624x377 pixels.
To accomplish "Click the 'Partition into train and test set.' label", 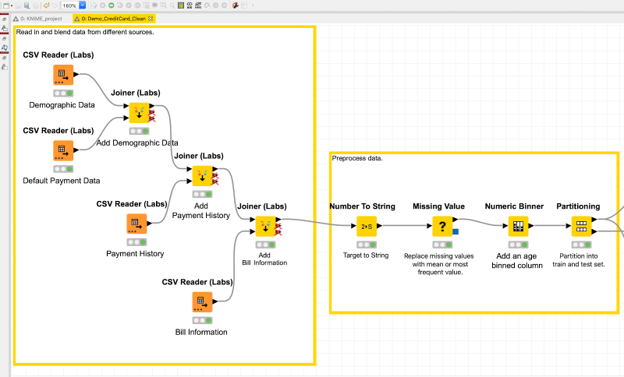I will 579,260.
